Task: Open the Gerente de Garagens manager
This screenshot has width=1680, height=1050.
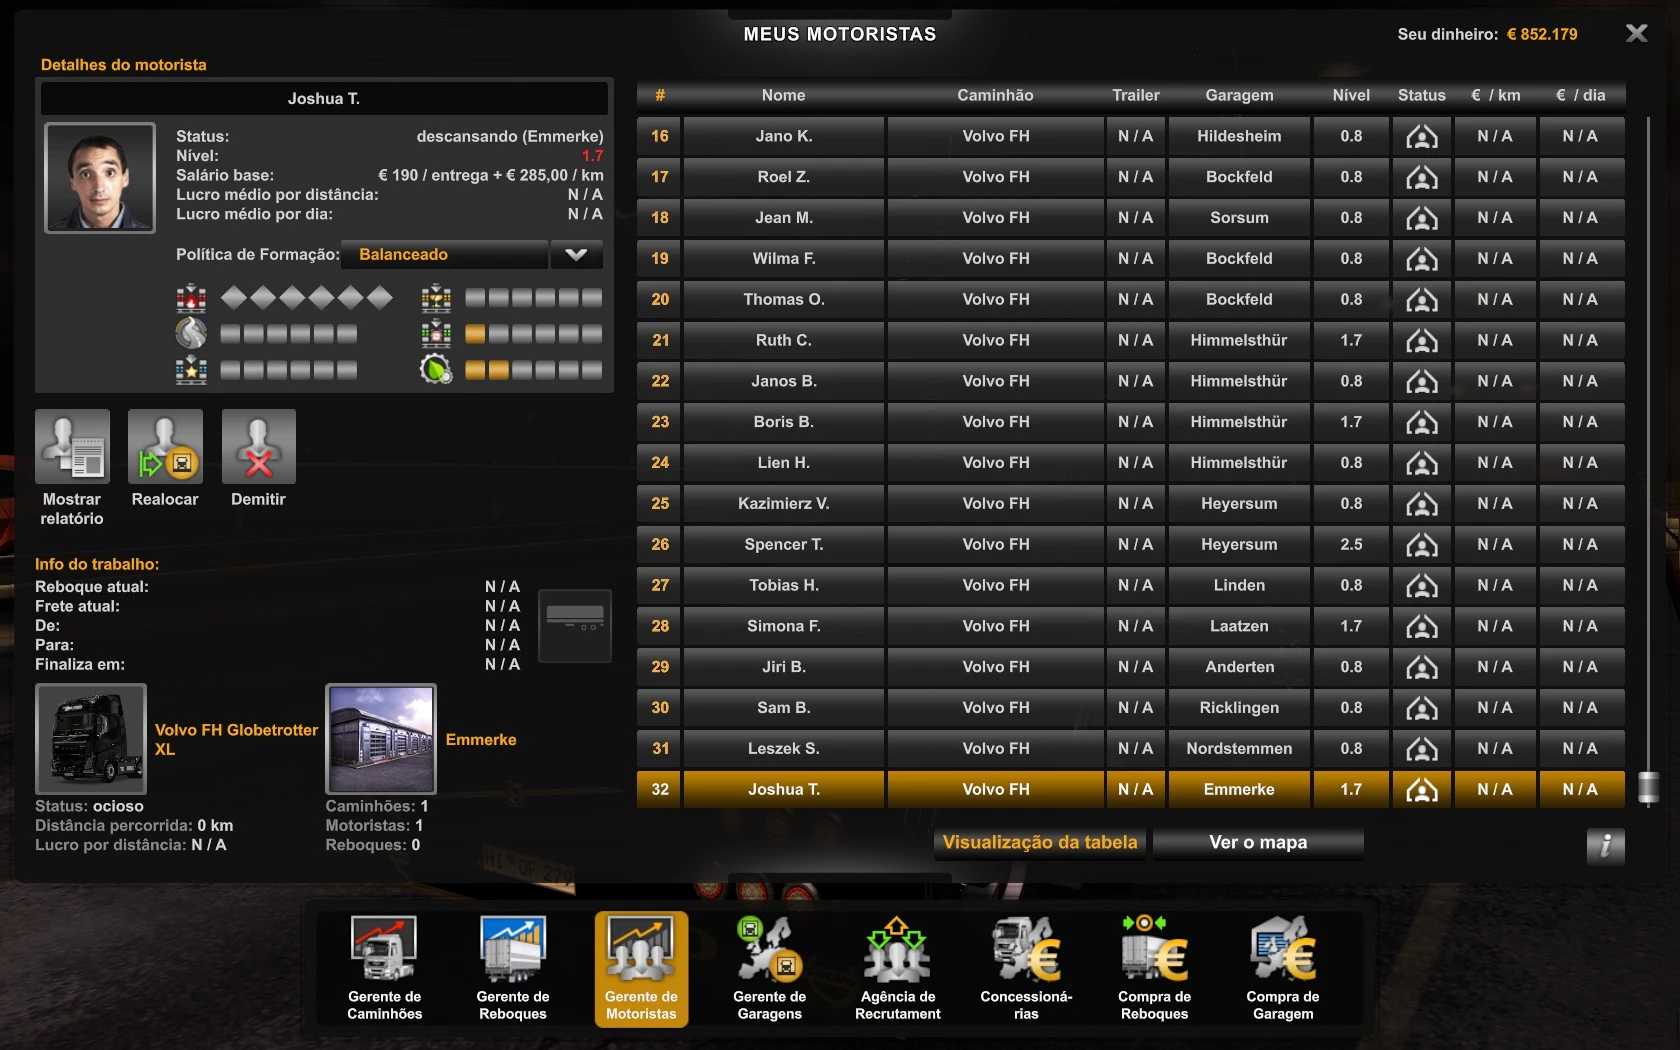Action: 769,966
